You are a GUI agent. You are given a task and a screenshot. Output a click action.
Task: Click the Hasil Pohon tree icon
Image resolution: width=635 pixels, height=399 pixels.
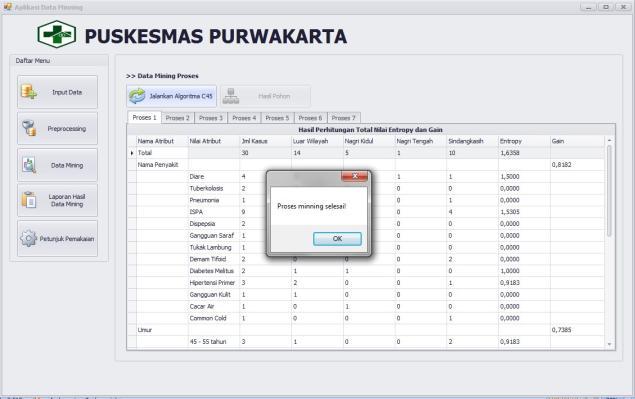click(231, 96)
